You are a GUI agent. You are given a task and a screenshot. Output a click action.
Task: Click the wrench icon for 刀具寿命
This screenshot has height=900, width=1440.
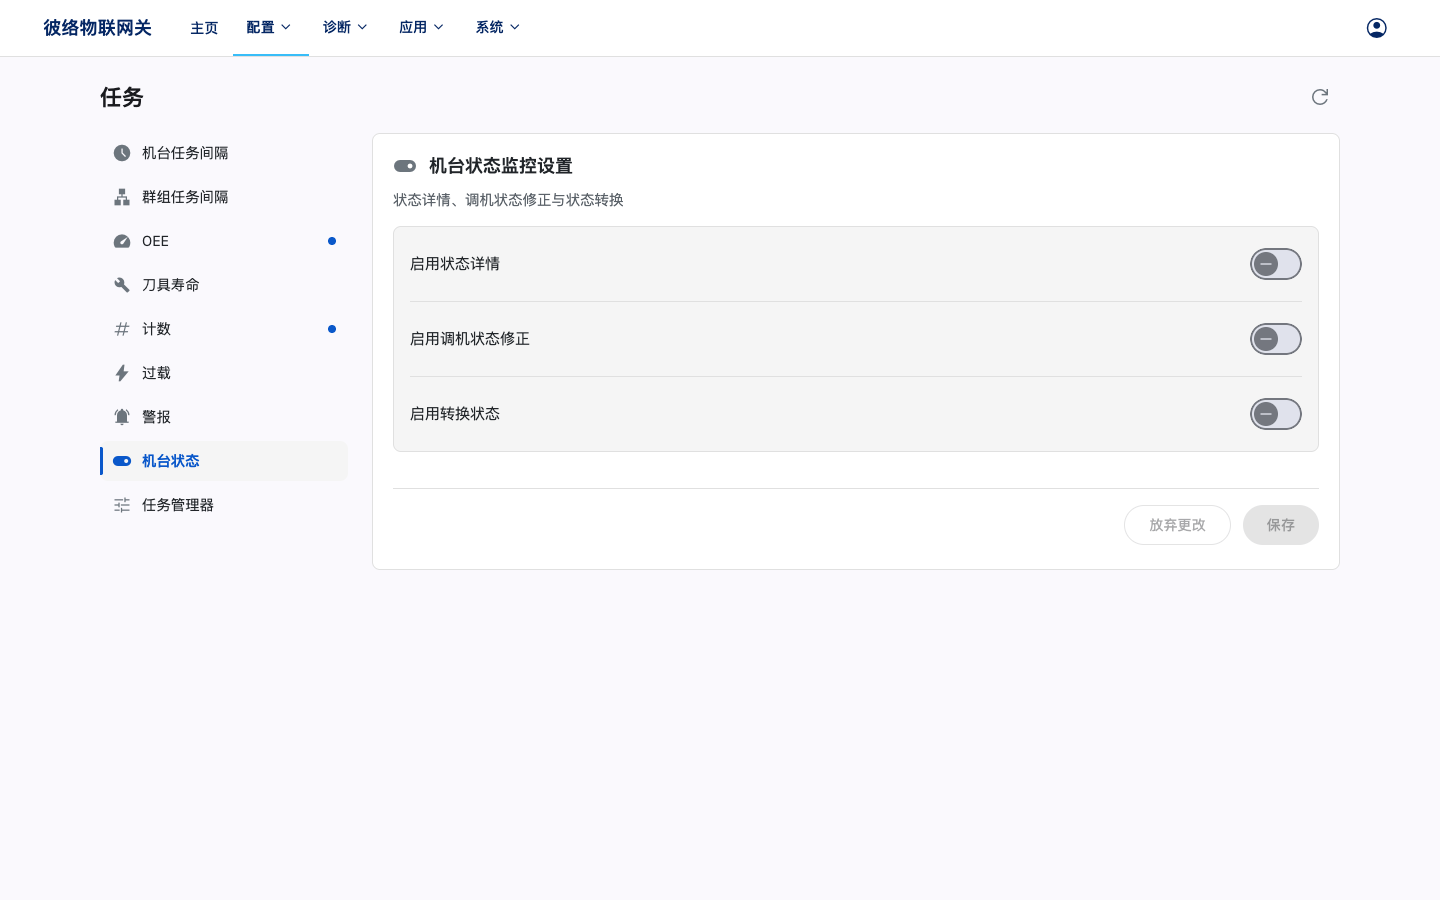click(122, 285)
